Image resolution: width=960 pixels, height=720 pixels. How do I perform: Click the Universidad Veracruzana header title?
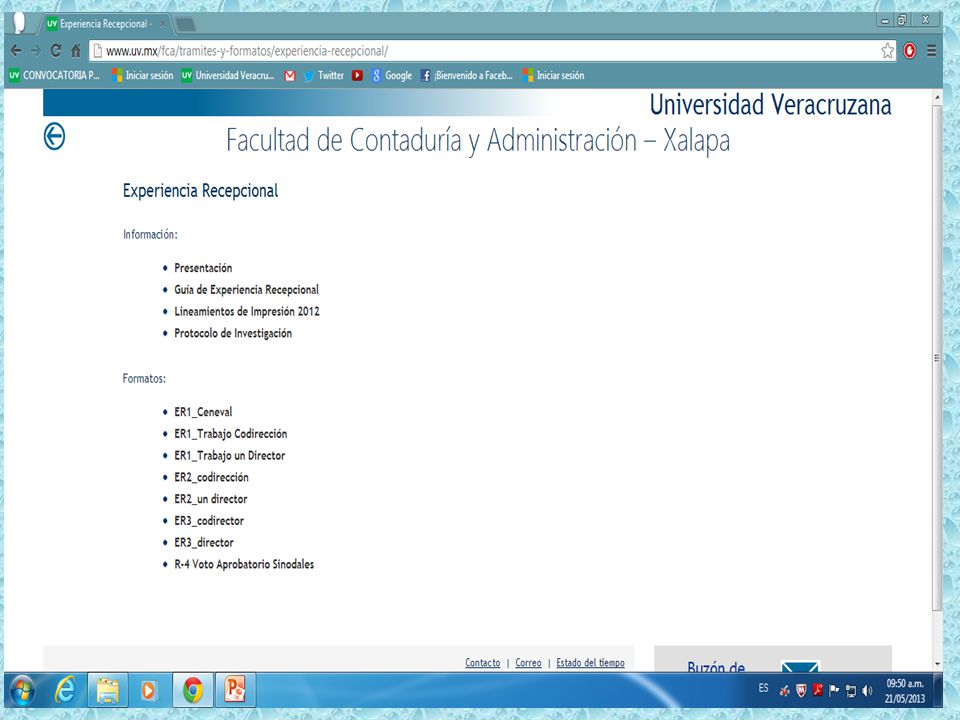tap(770, 105)
